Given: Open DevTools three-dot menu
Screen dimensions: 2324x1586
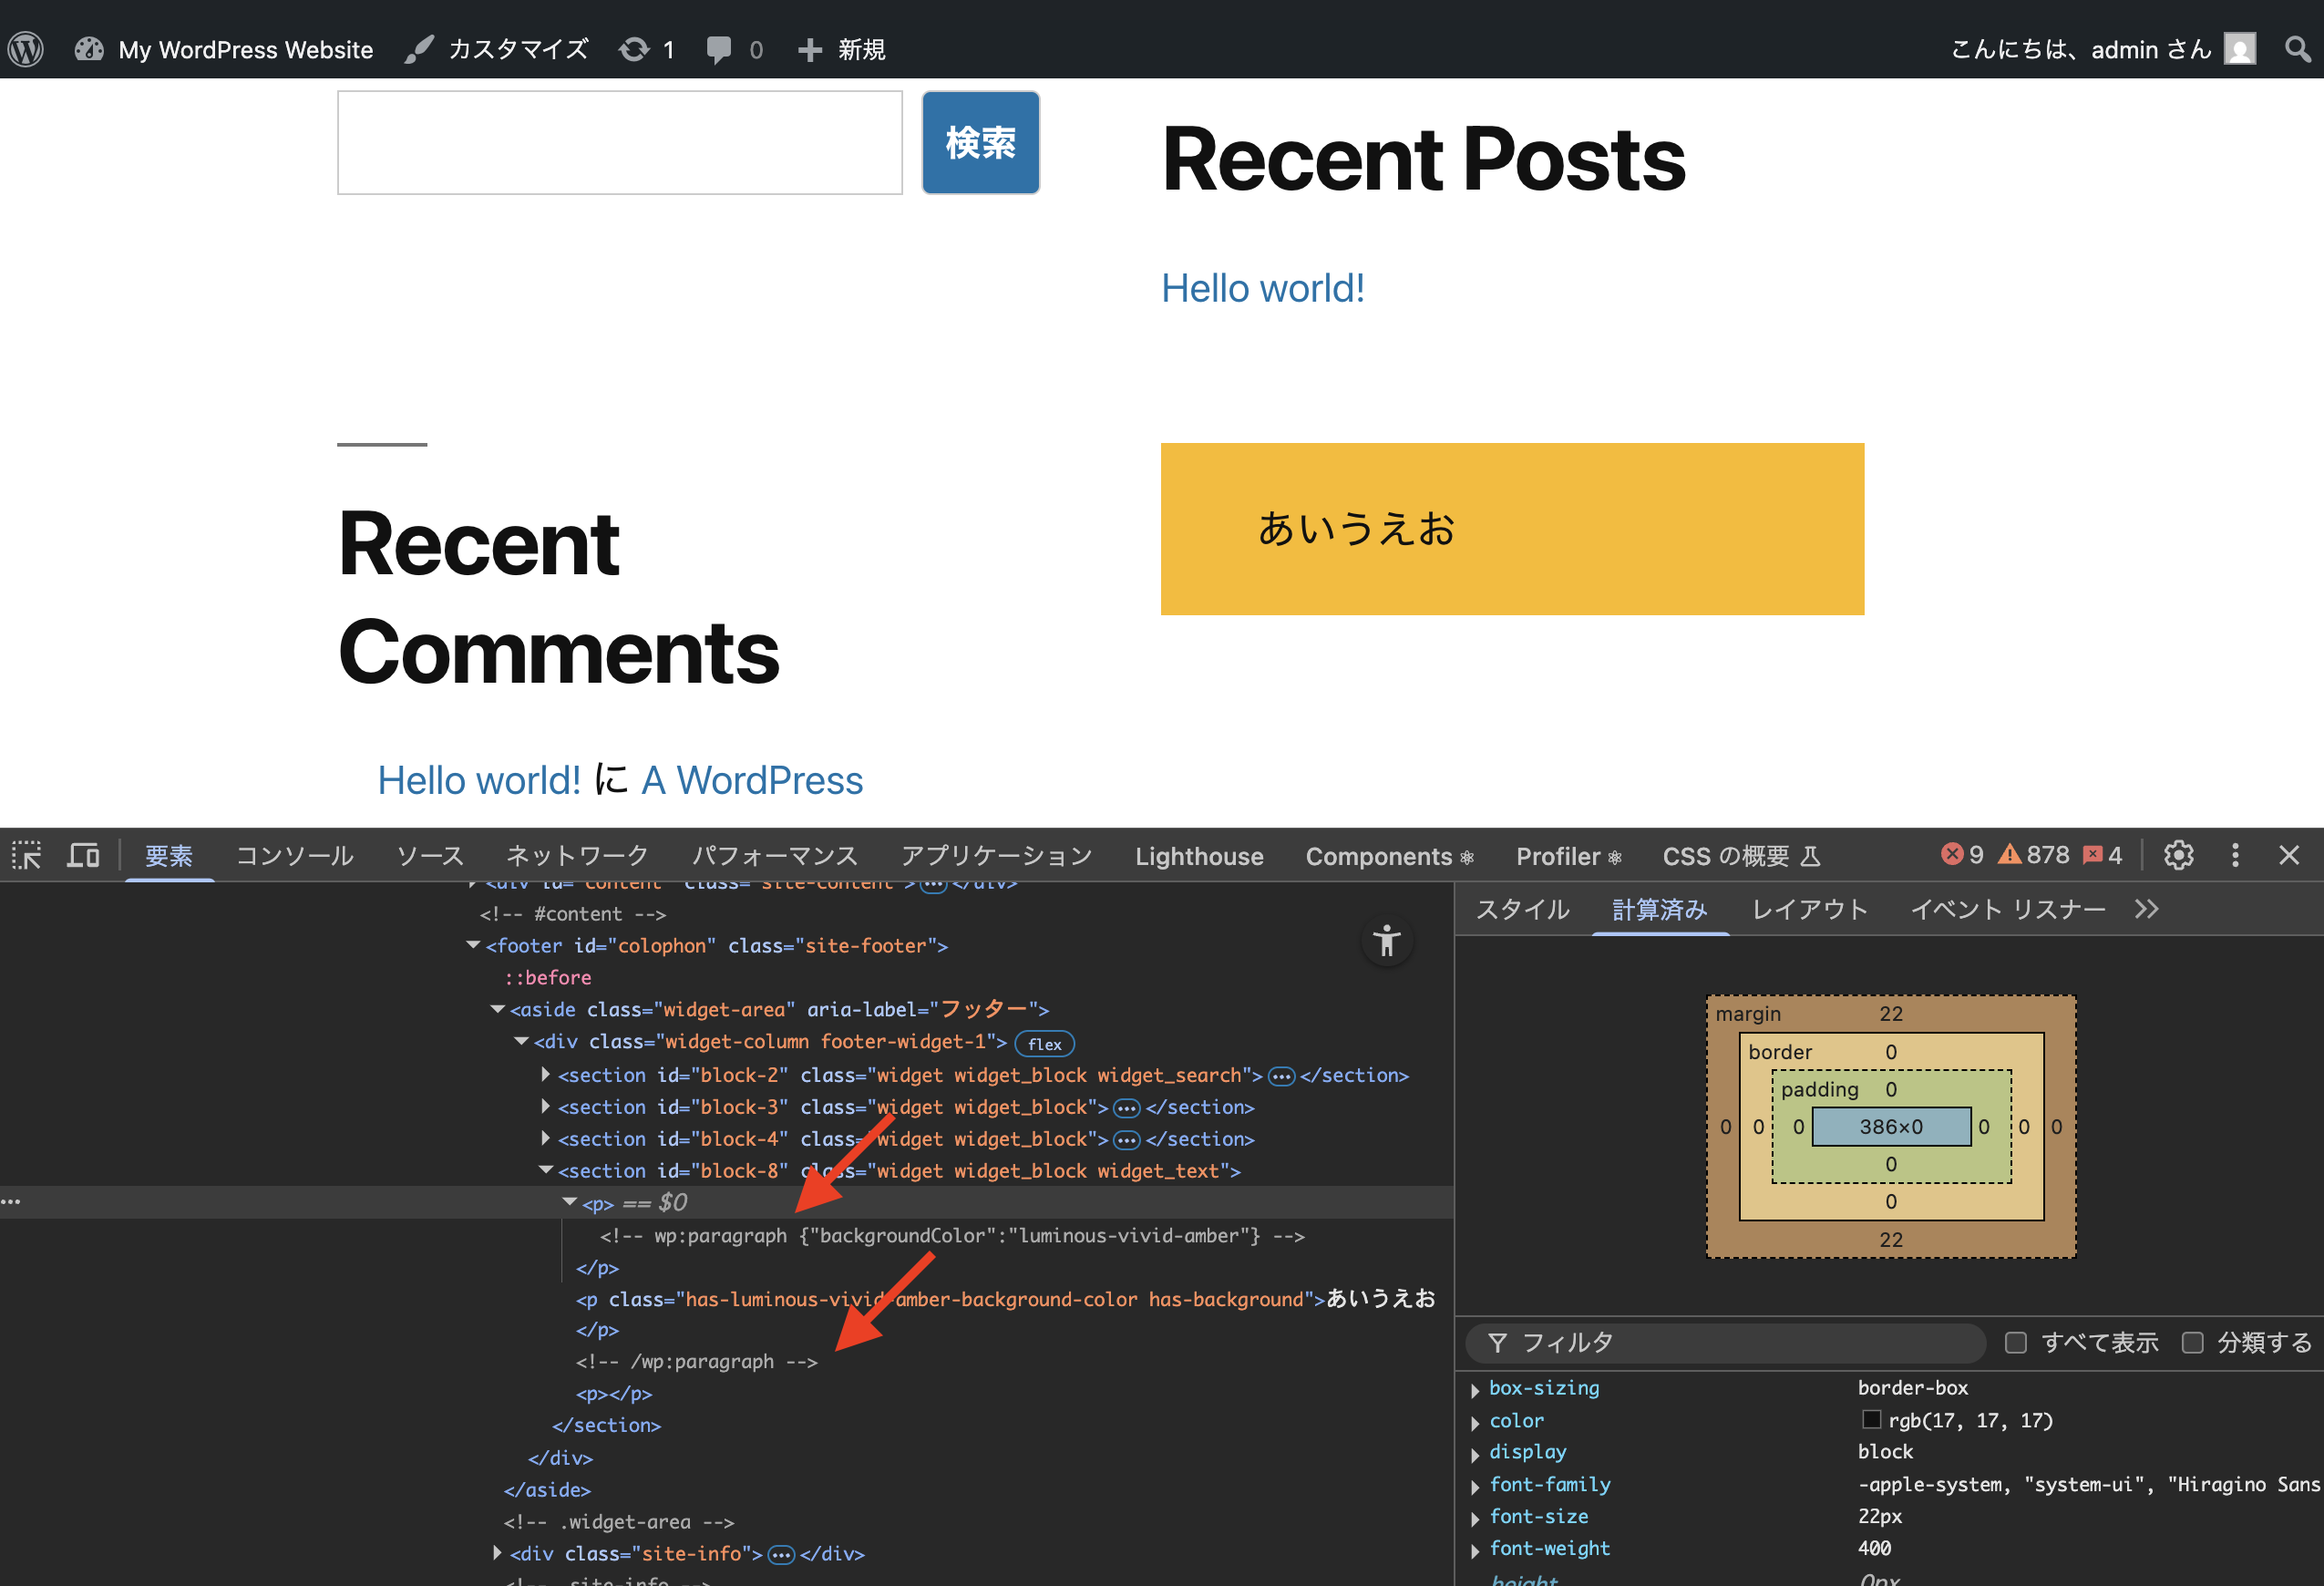Looking at the screenshot, I should pos(2235,856).
